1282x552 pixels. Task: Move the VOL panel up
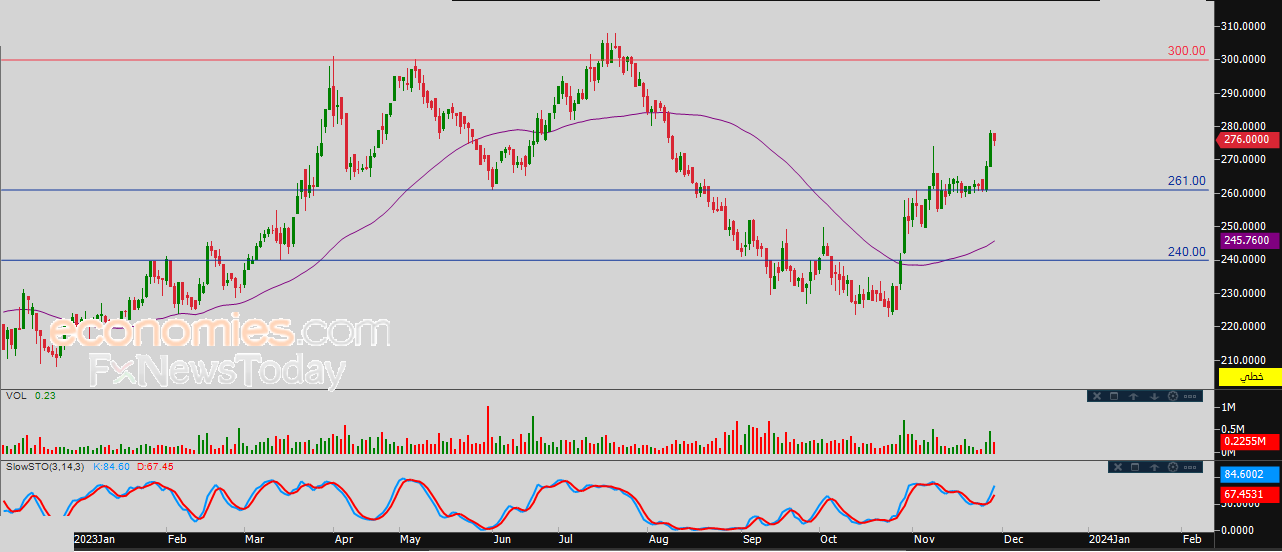click(1133, 396)
